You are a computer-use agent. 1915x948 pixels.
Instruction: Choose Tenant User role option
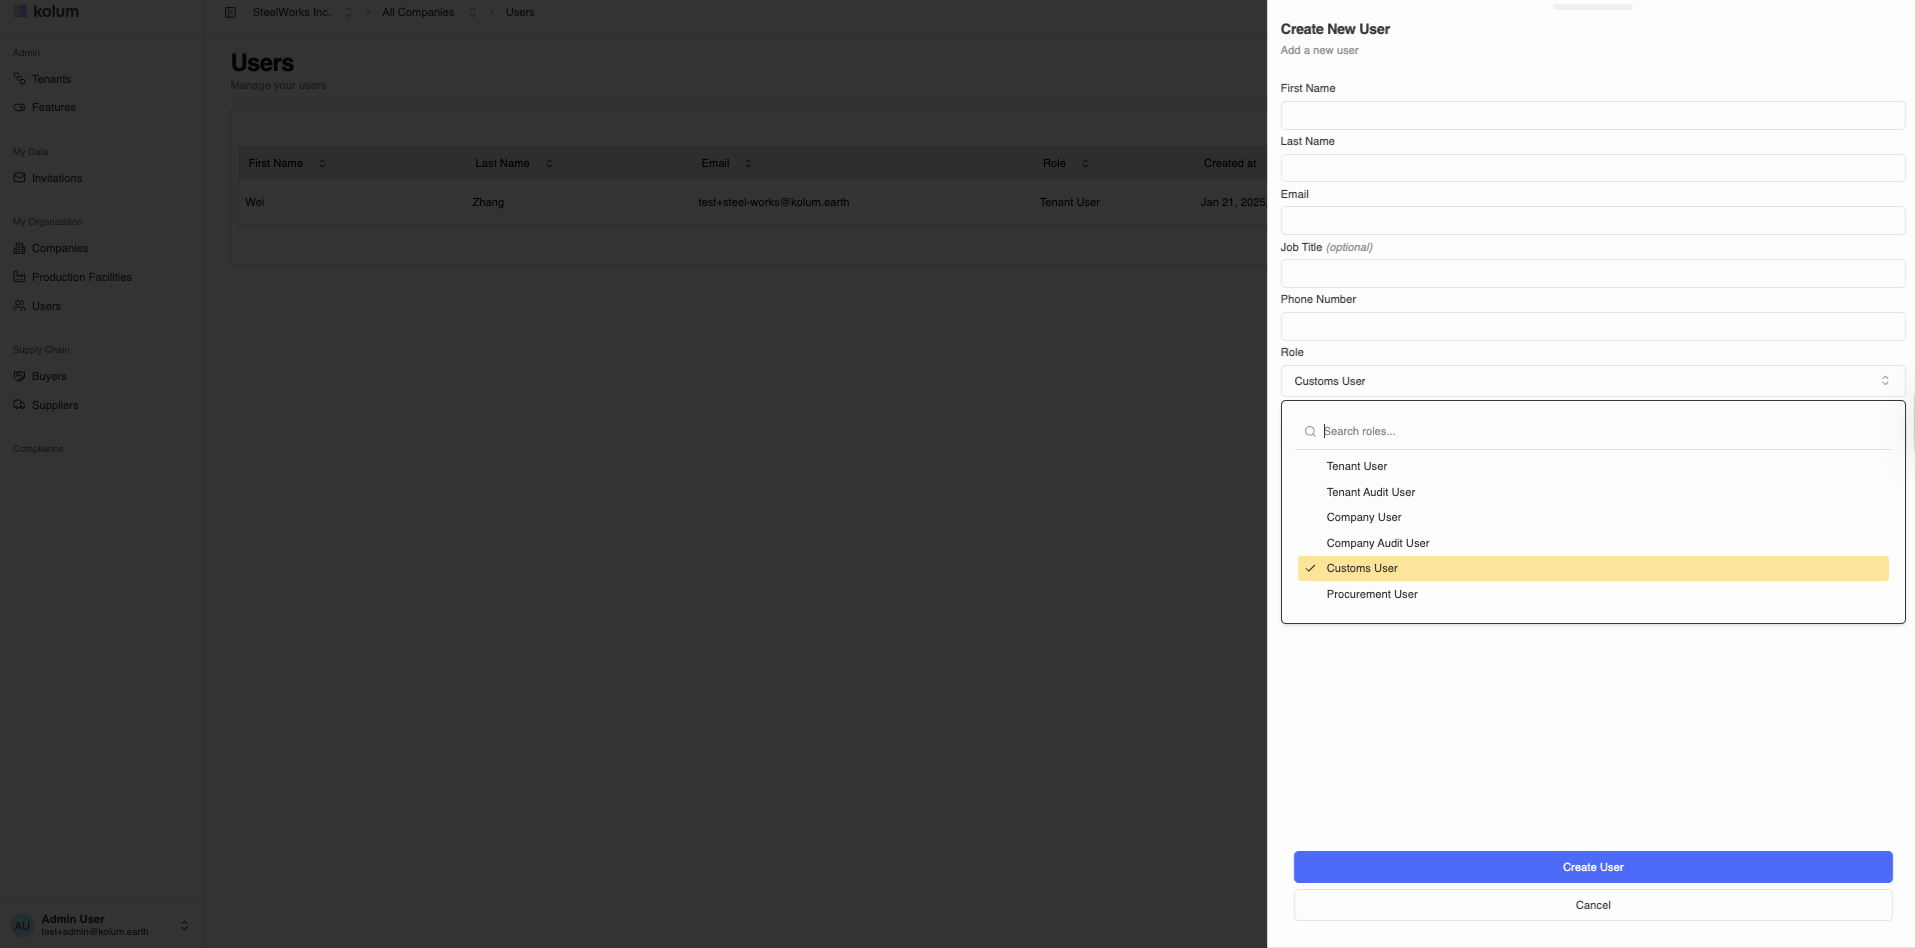coord(1356,466)
